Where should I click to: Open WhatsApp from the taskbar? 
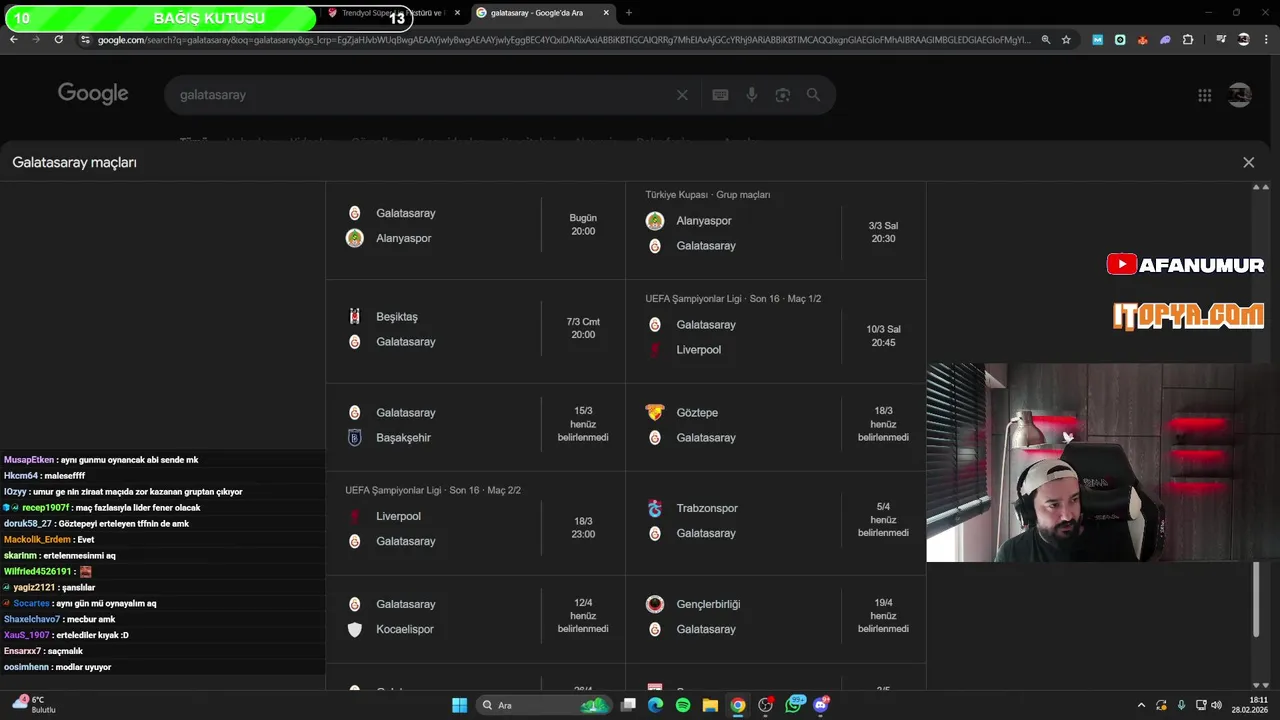click(x=795, y=704)
